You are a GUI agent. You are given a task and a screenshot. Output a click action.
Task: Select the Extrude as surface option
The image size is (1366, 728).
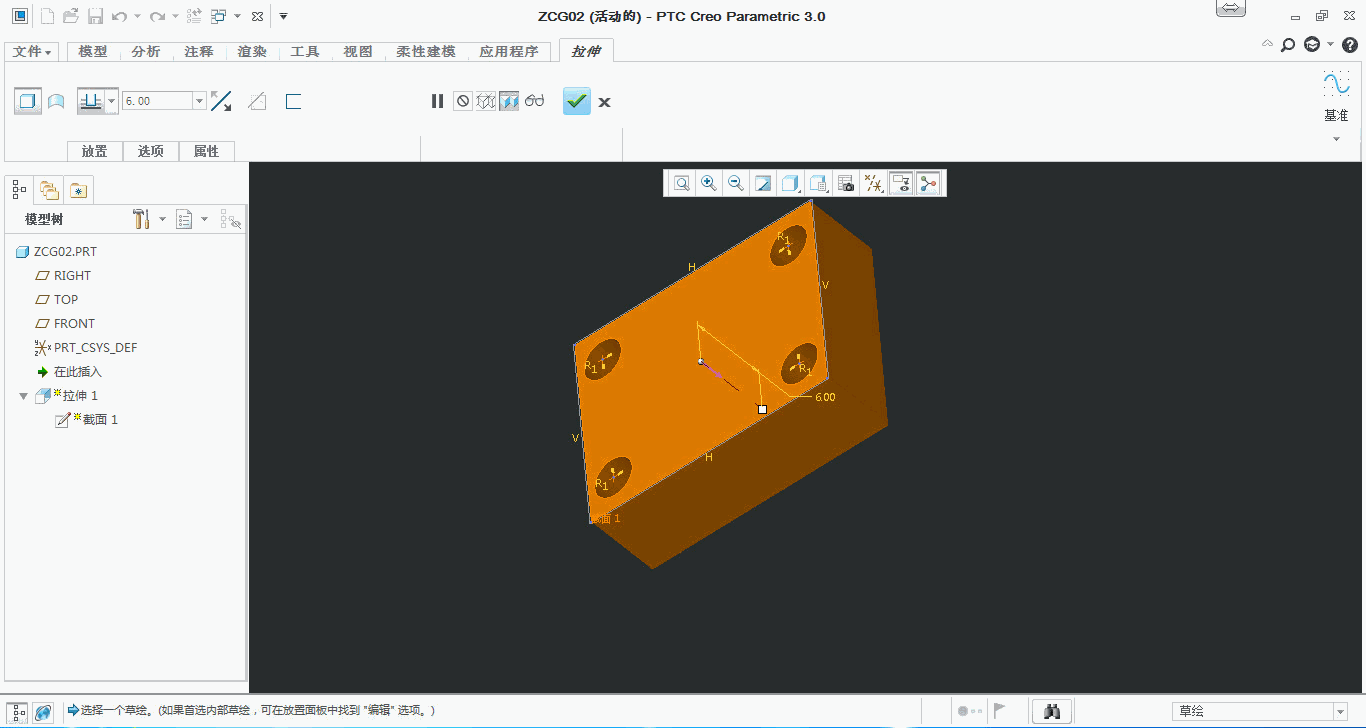click(57, 101)
